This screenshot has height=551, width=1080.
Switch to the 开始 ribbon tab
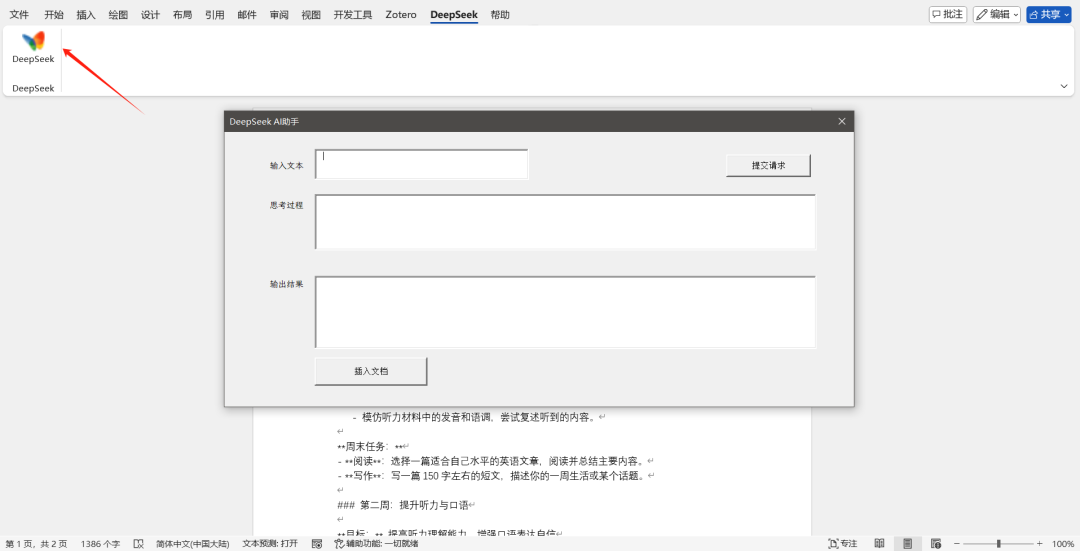coord(54,14)
